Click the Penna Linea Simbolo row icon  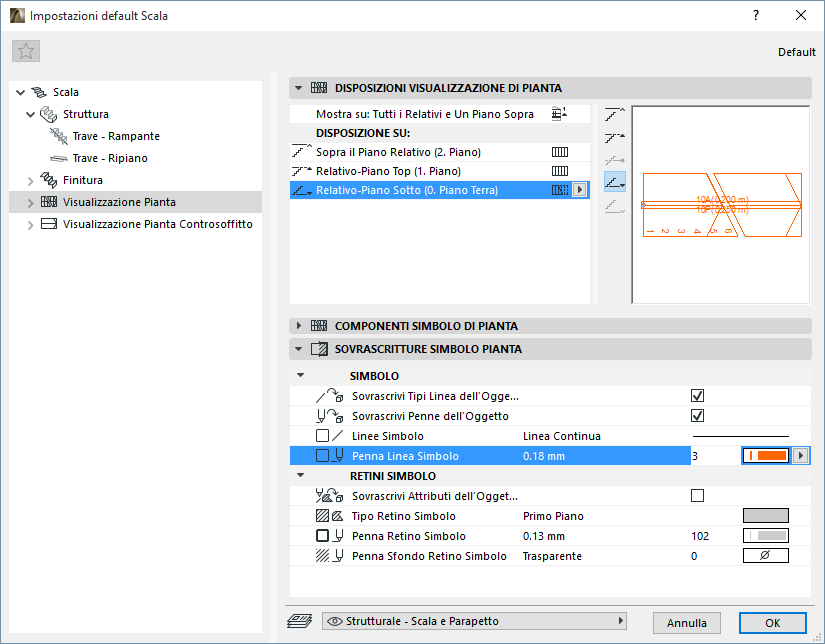[329, 456]
